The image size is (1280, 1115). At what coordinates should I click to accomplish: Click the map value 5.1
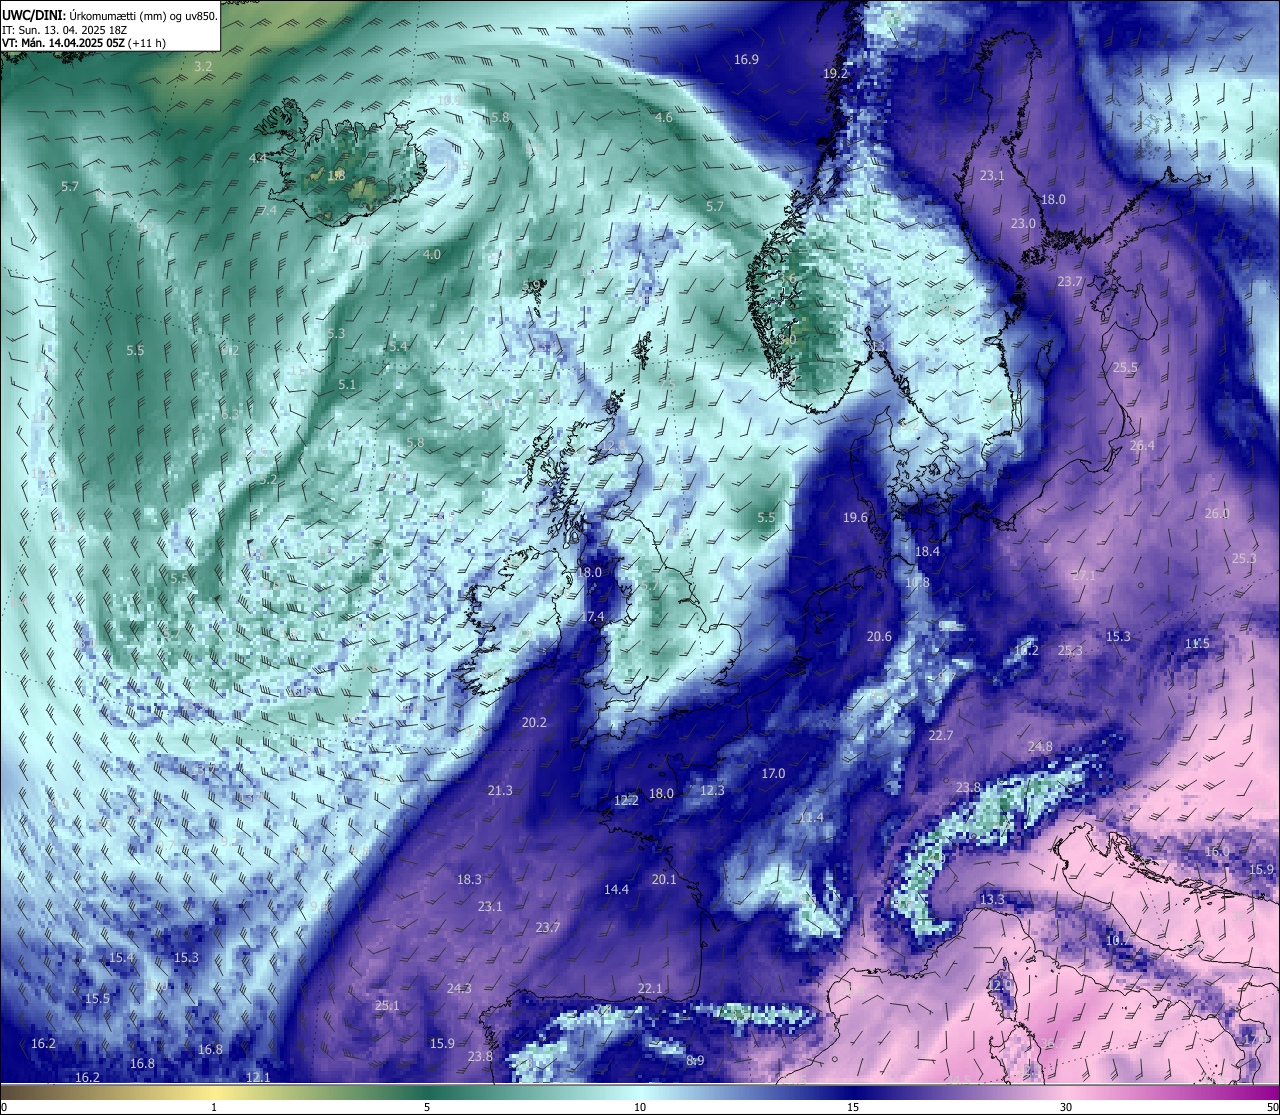[347, 385]
